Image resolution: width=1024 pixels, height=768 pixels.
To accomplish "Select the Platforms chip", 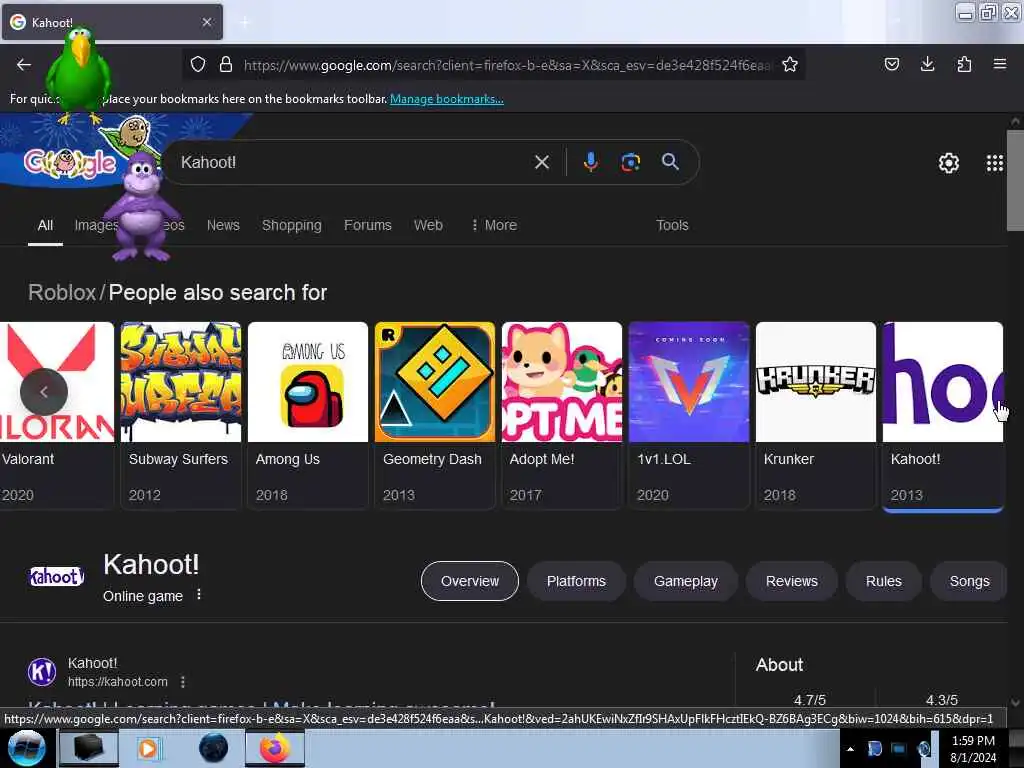I will (576, 581).
